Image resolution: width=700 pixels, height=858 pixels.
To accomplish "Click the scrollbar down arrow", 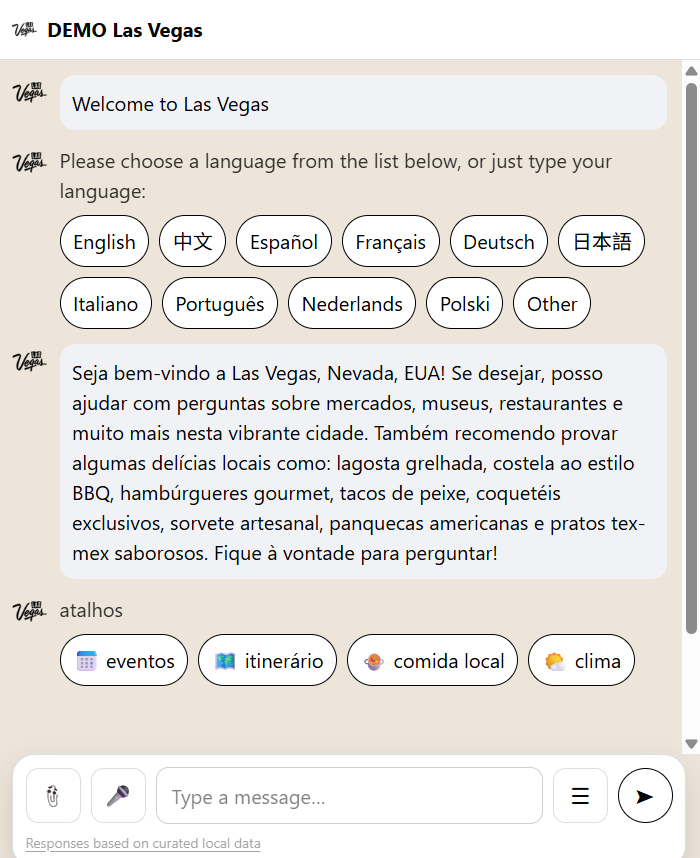I will (x=691, y=744).
